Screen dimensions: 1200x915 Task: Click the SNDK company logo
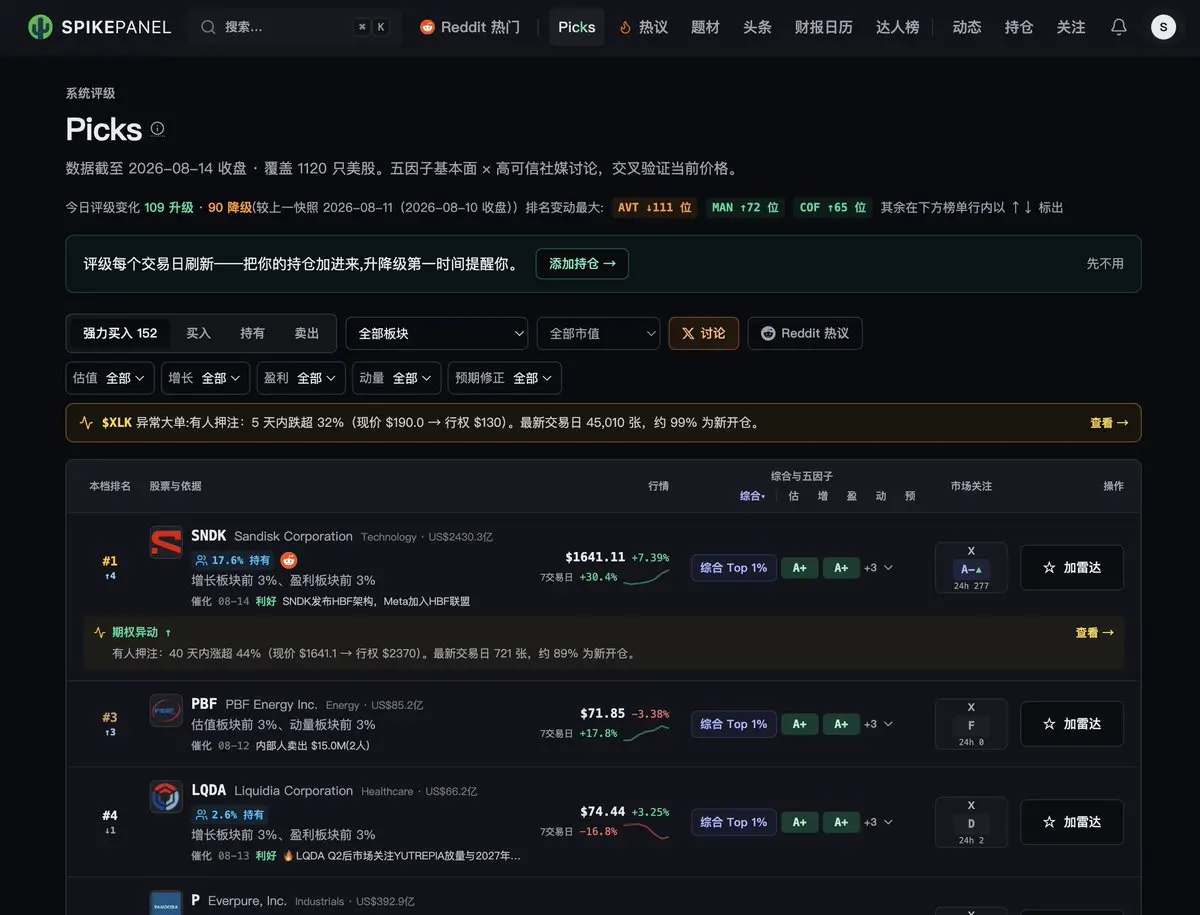[x=166, y=542]
